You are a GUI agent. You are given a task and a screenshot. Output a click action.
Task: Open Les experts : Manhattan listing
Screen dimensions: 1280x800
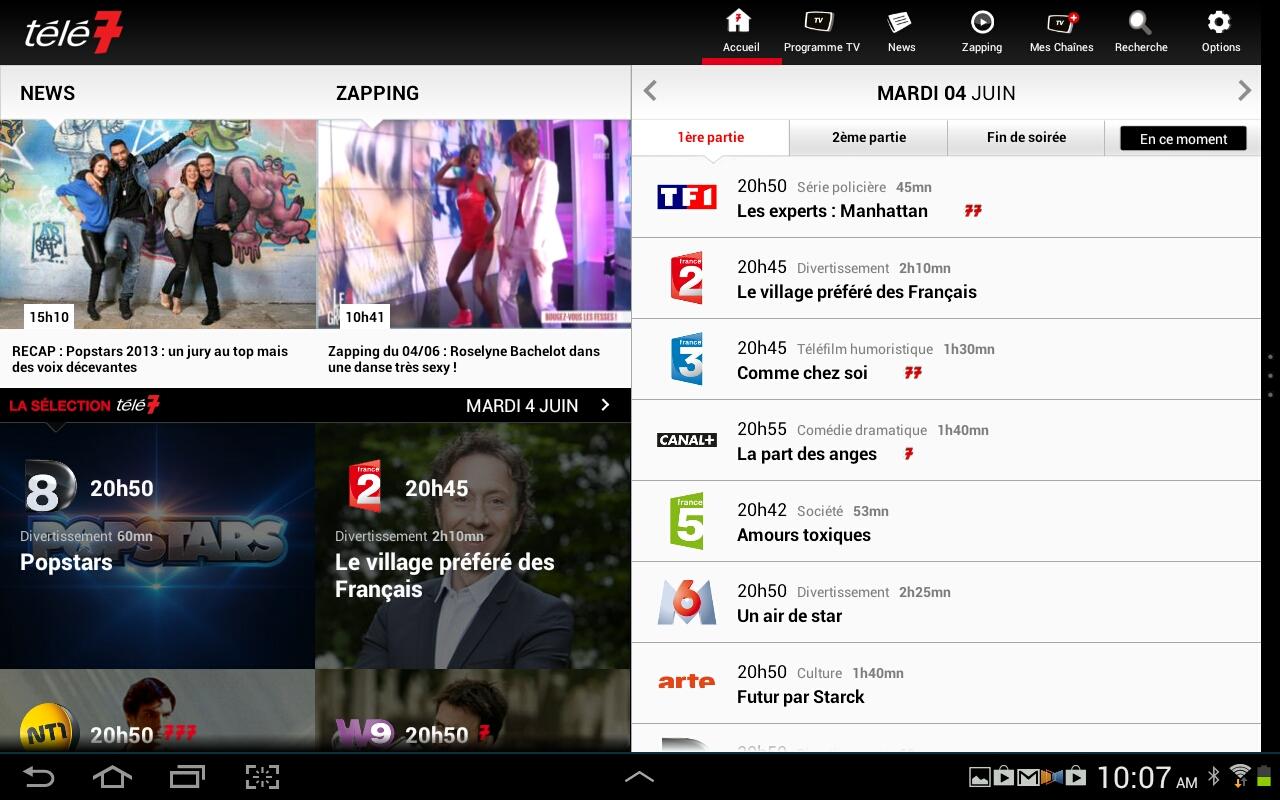point(946,197)
